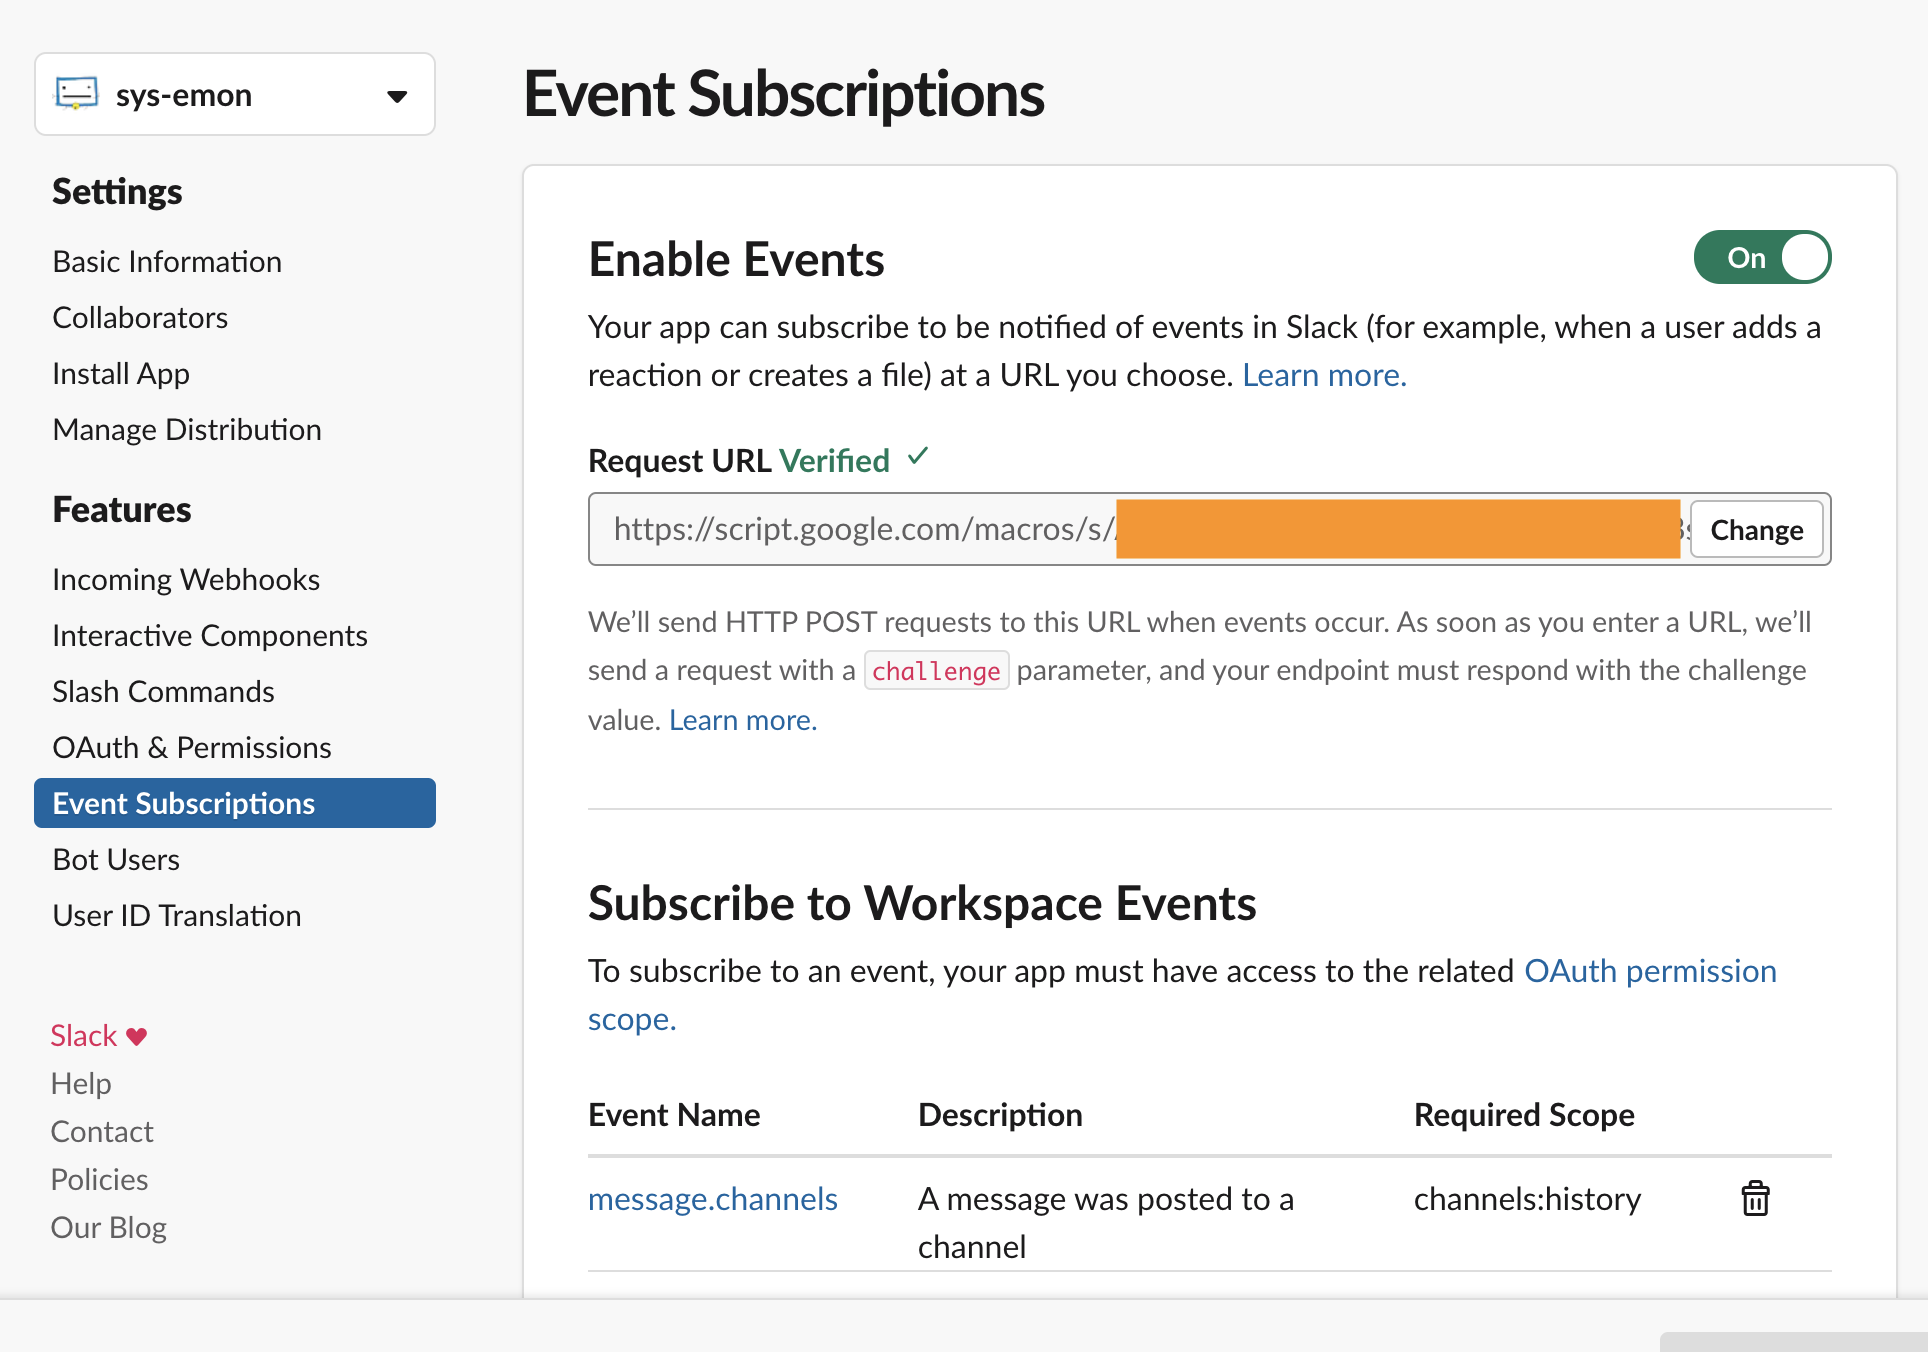This screenshot has width=1928, height=1352.
Task: Click the Change button for the Request URL
Action: [x=1756, y=529]
